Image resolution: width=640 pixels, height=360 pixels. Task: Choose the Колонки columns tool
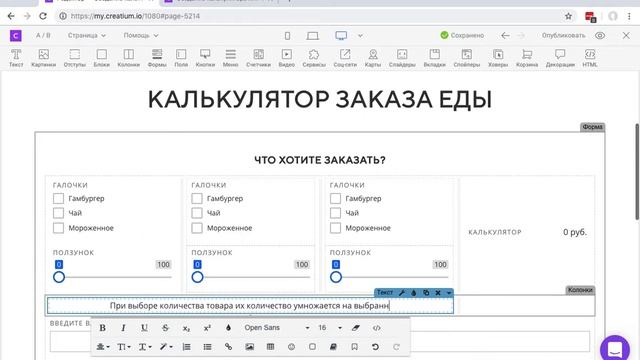click(x=129, y=58)
